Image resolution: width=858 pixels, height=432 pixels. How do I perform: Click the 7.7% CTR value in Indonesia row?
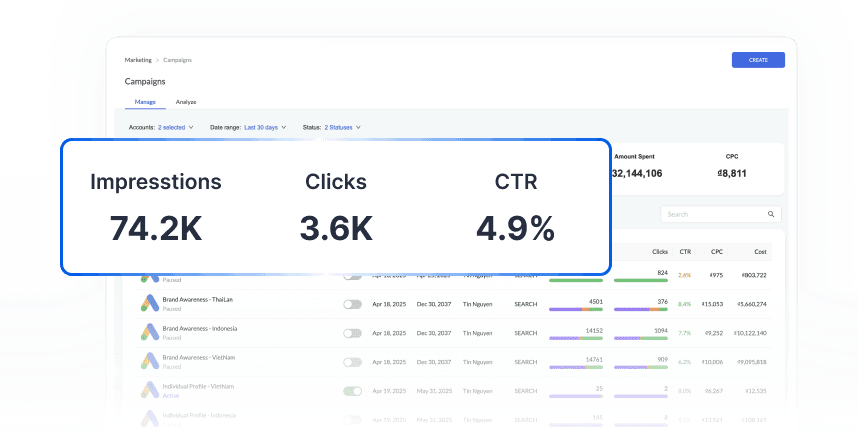coord(685,333)
